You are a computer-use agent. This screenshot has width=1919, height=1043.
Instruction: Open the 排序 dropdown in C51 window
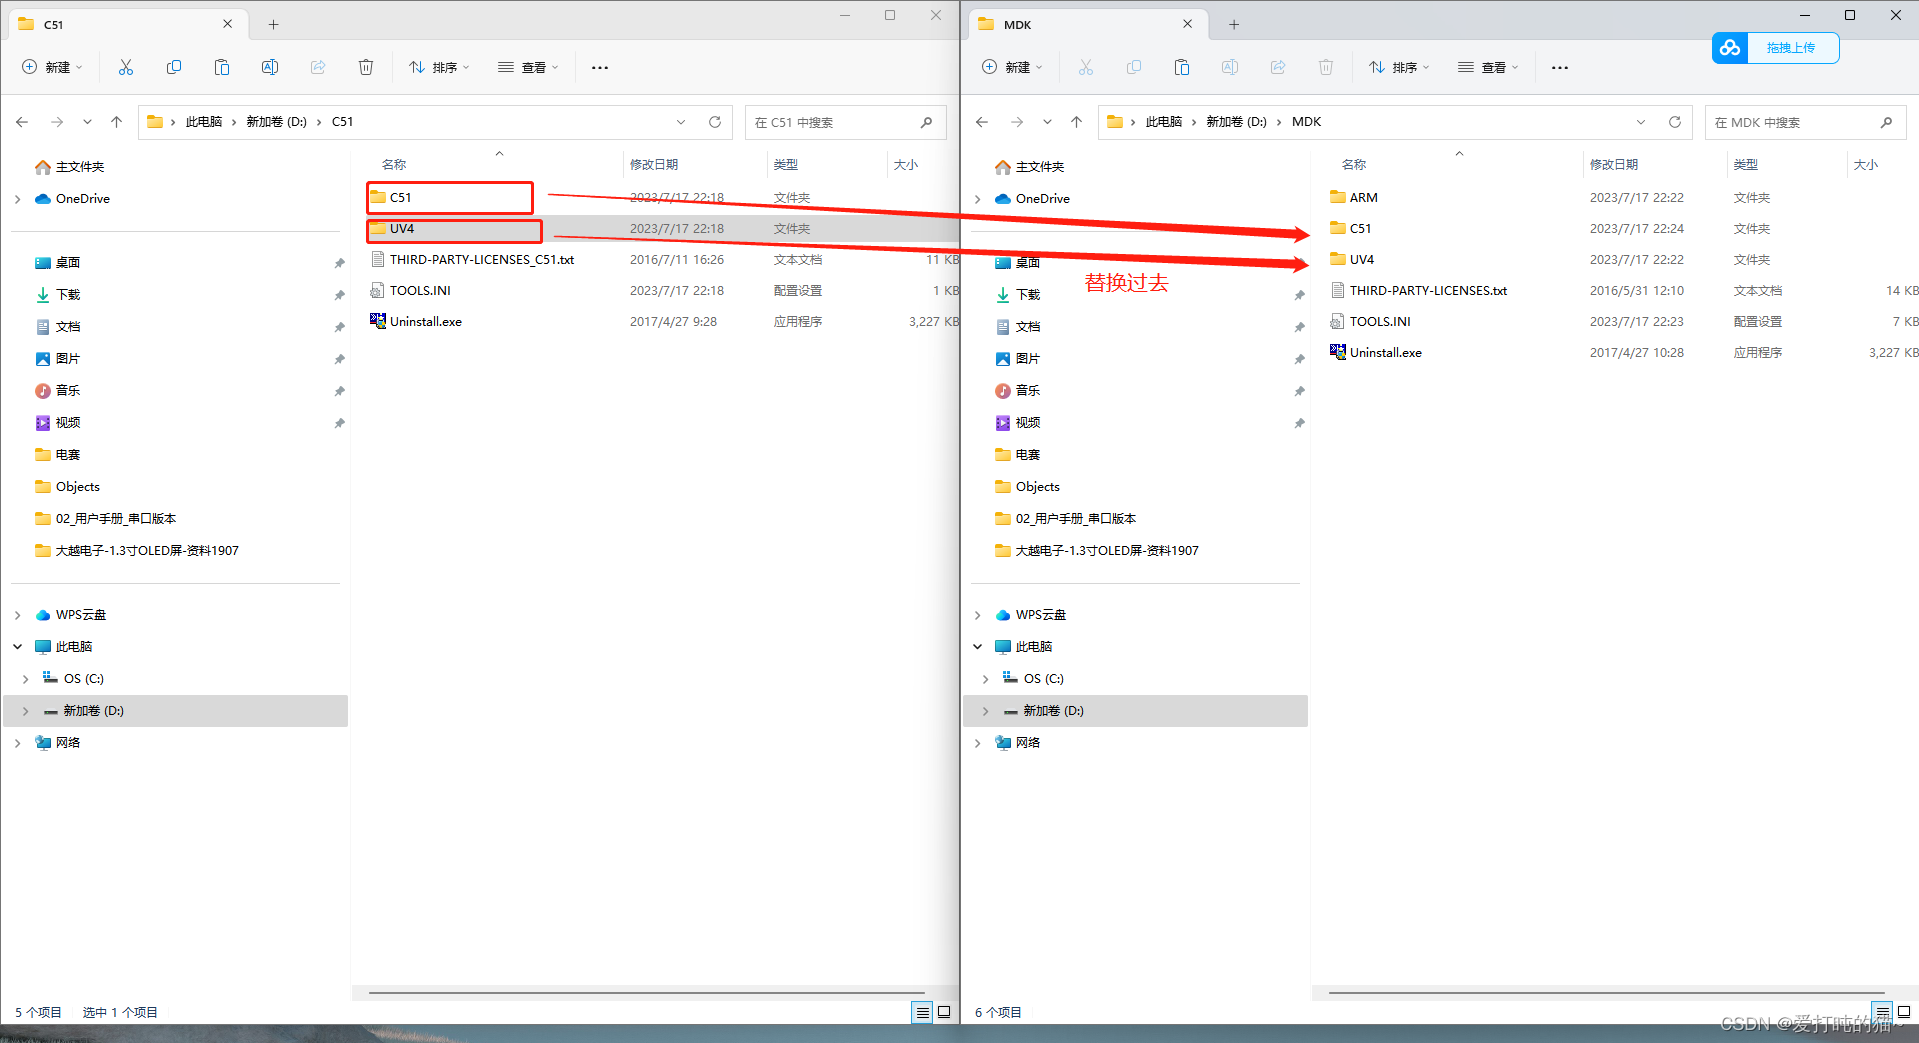tap(439, 67)
